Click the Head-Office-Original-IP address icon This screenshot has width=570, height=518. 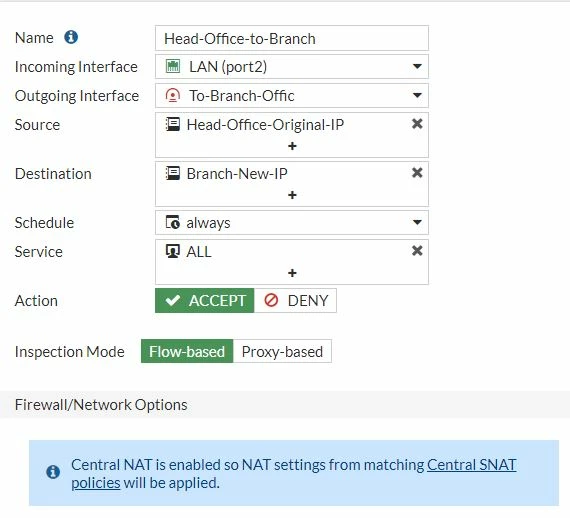pos(173,124)
